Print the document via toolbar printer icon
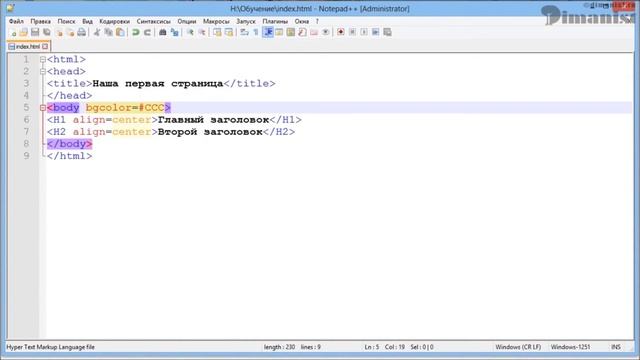The height and width of the screenshot is (360, 640). point(82,32)
